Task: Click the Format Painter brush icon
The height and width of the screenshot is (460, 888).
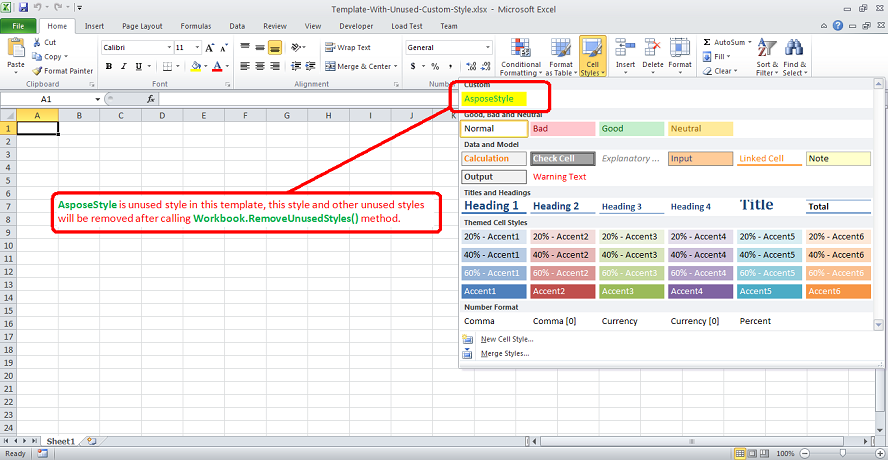Action: (x=38, y=71)
